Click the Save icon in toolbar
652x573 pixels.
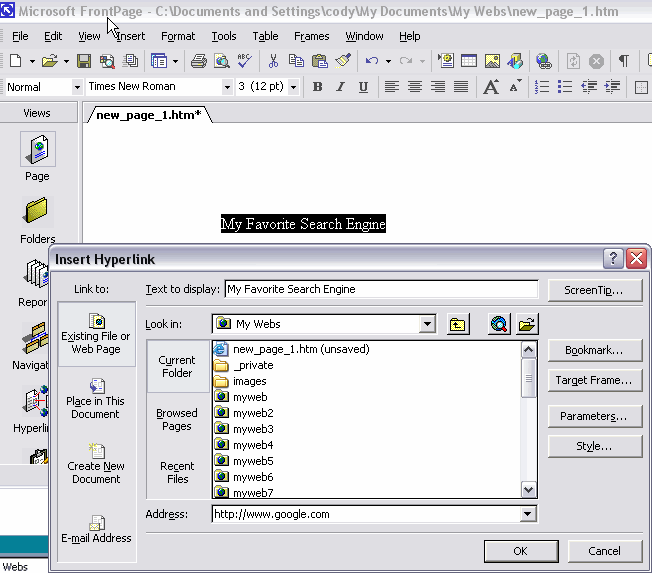[x=84, y=61]
